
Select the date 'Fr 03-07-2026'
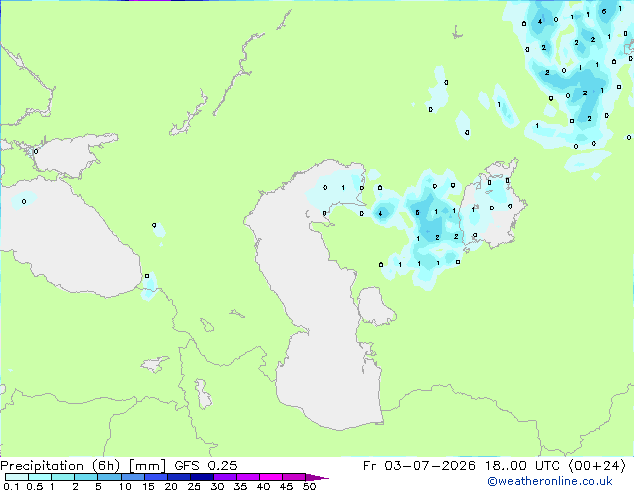point(419,466)
